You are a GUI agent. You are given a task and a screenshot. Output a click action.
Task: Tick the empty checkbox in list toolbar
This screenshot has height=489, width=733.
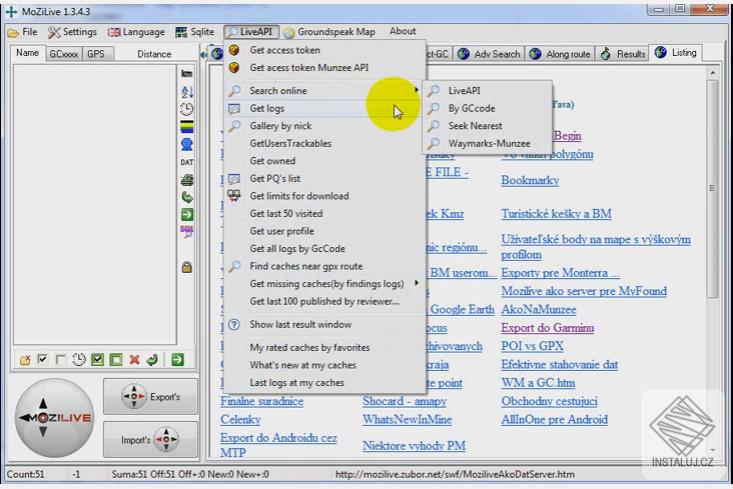point(60,360)
